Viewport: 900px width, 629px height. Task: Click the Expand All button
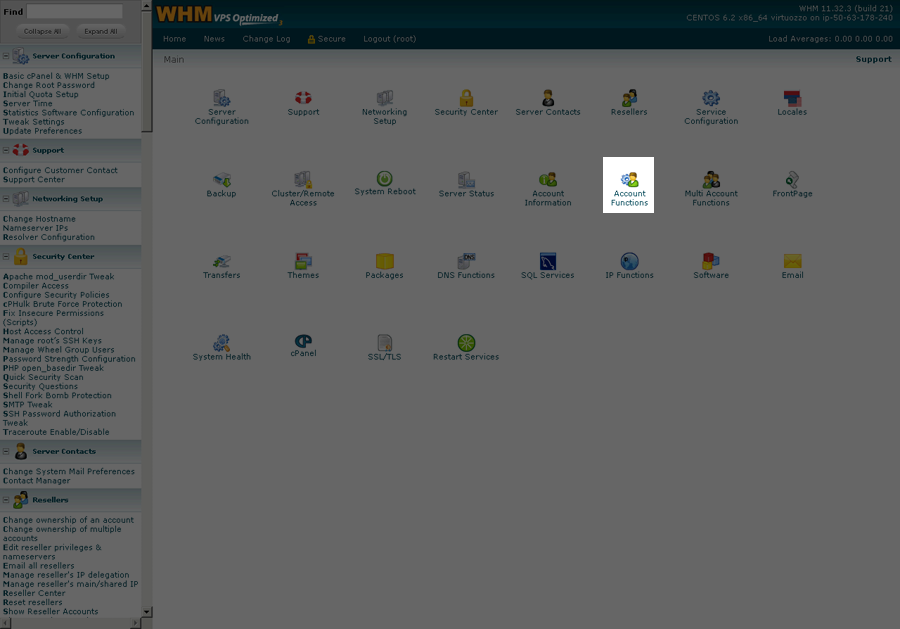click(100, 32)
